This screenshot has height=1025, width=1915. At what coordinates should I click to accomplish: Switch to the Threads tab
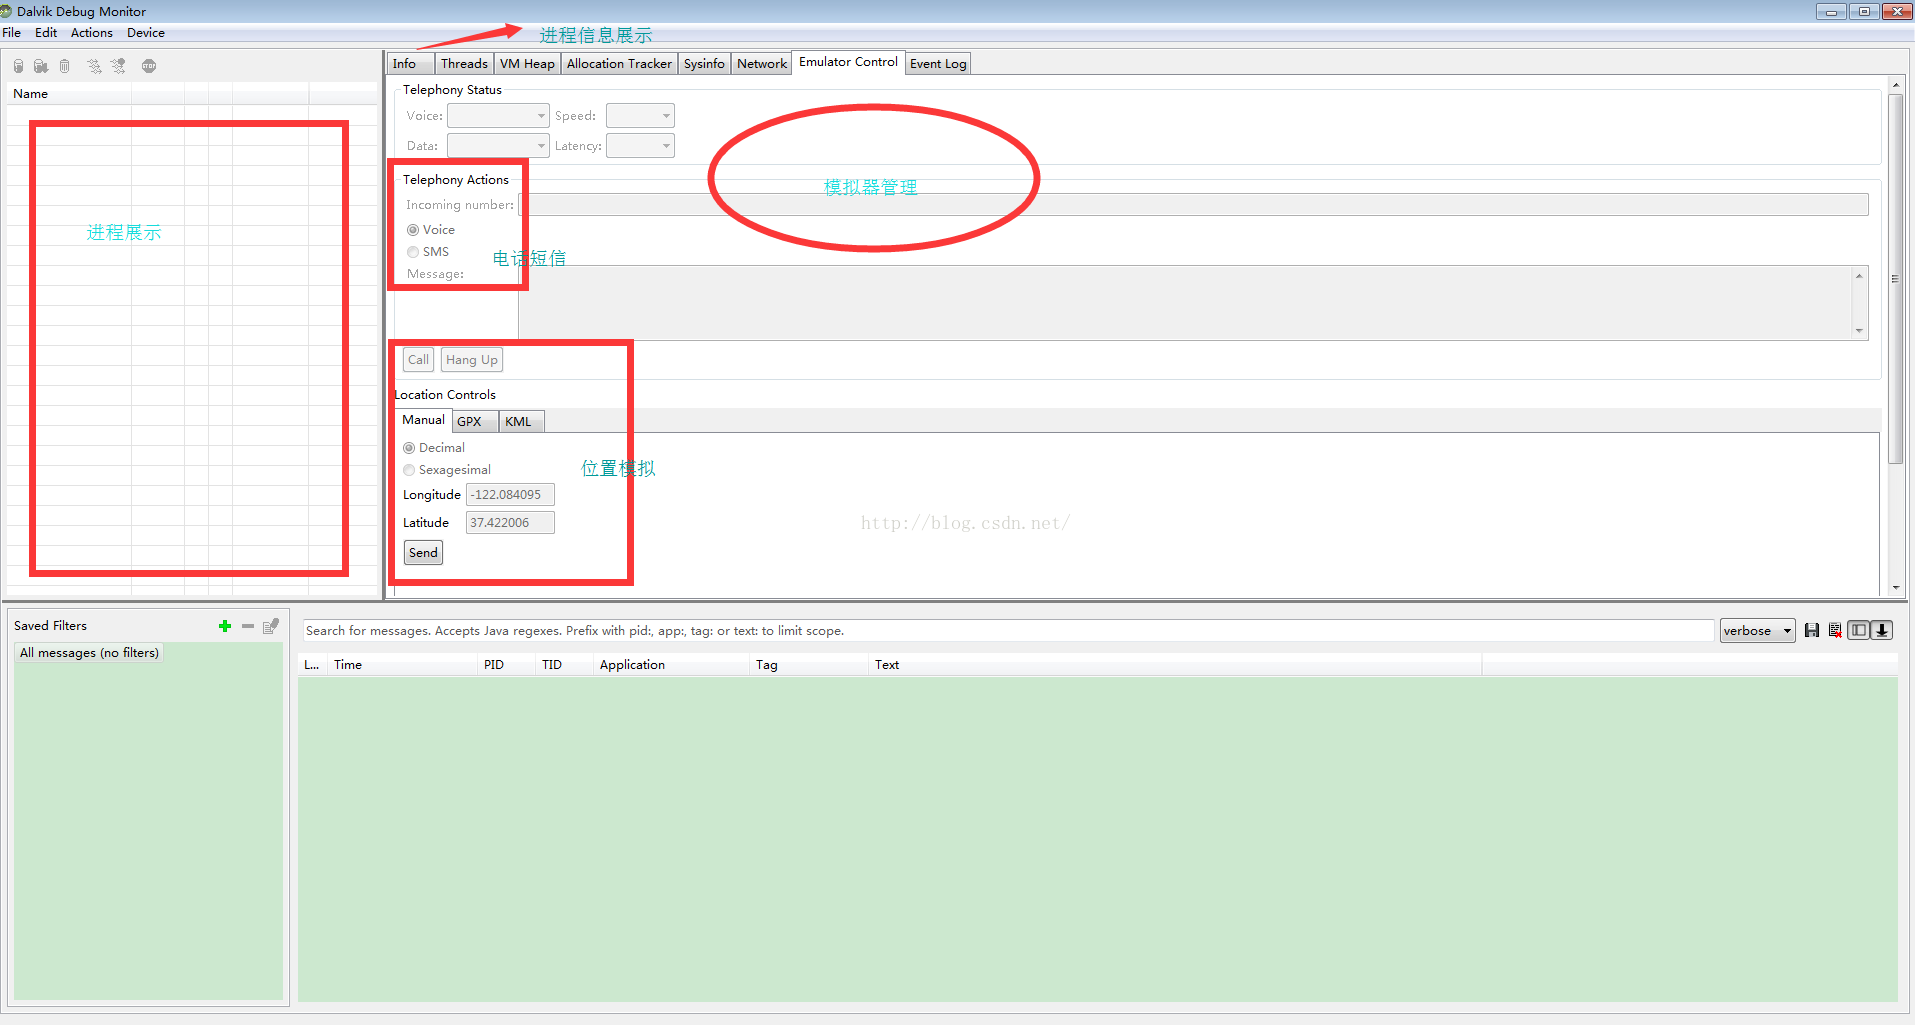pos(464,64)
